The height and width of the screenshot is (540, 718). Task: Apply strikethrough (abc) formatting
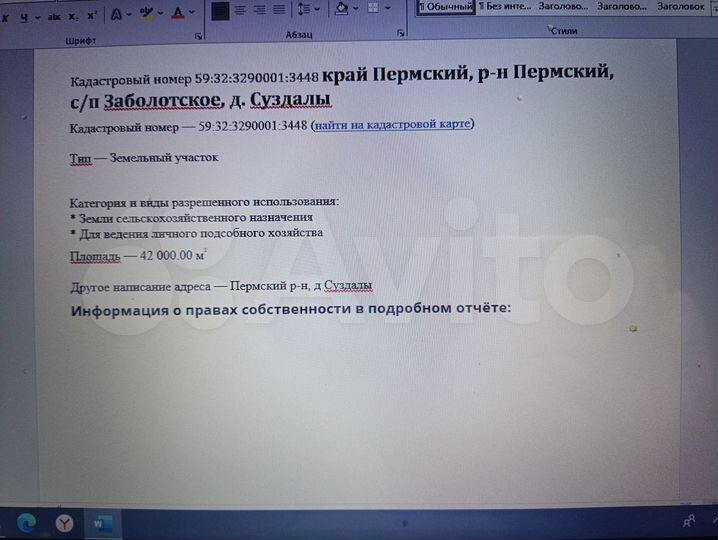54,17
